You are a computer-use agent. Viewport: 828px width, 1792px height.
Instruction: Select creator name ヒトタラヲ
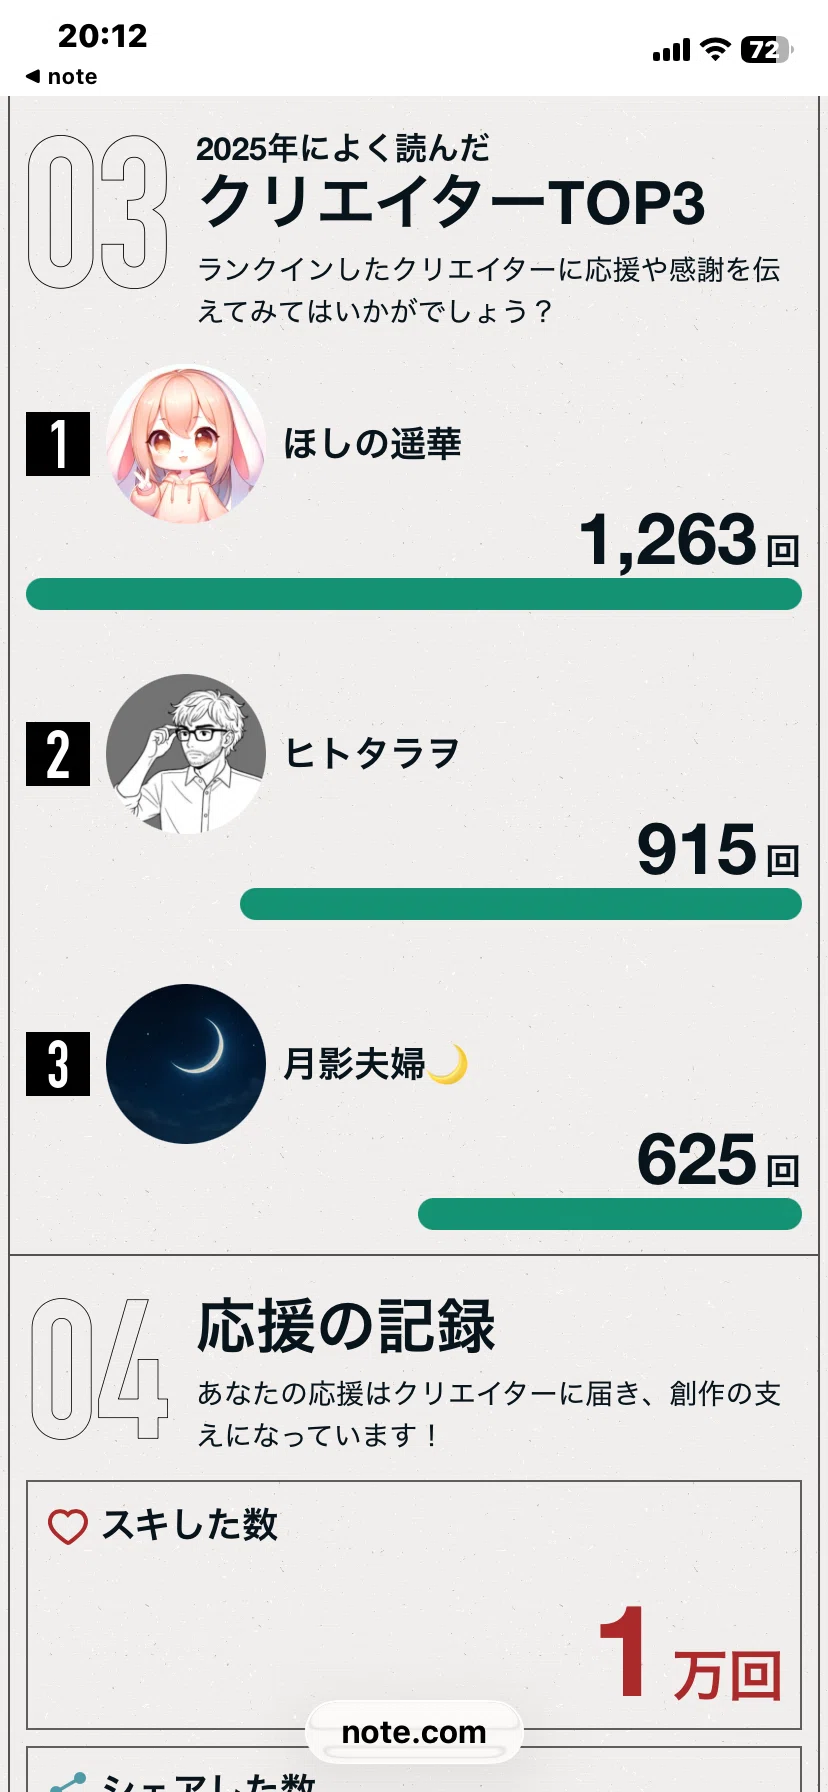pyautogui.click(x=371, y=753)
